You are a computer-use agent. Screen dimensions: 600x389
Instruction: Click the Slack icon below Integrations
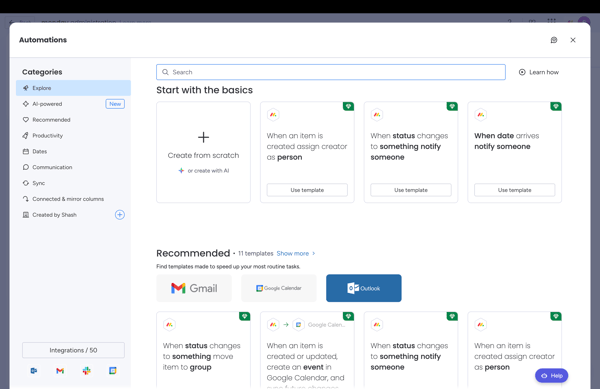[86, 371]
